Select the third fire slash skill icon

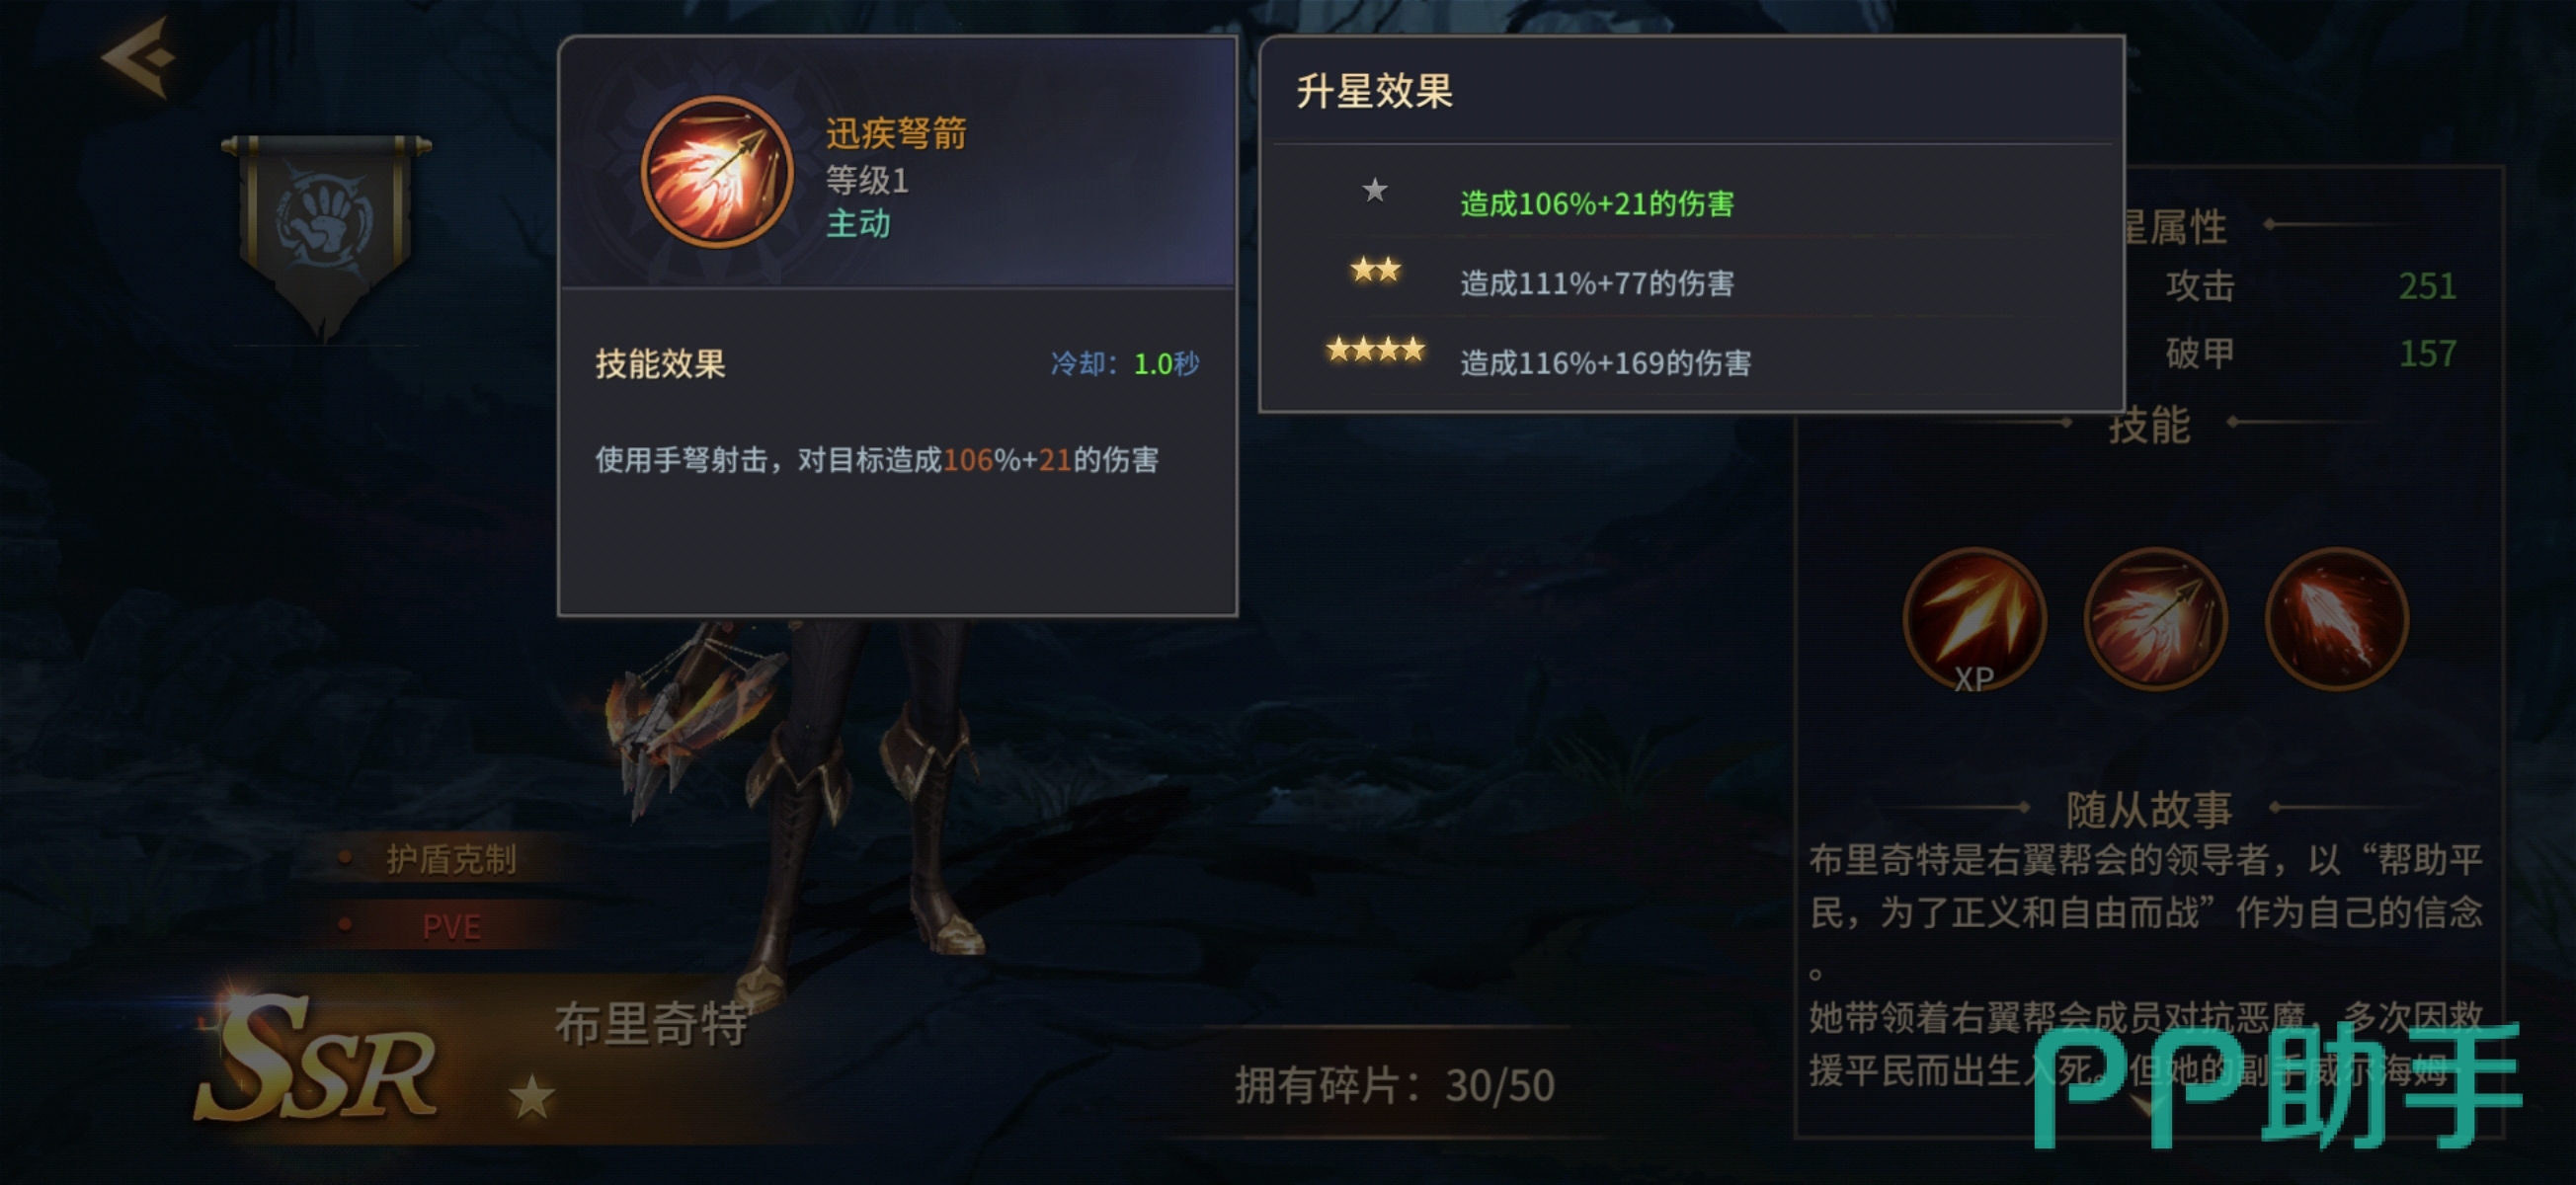(x=2336, y=620)
